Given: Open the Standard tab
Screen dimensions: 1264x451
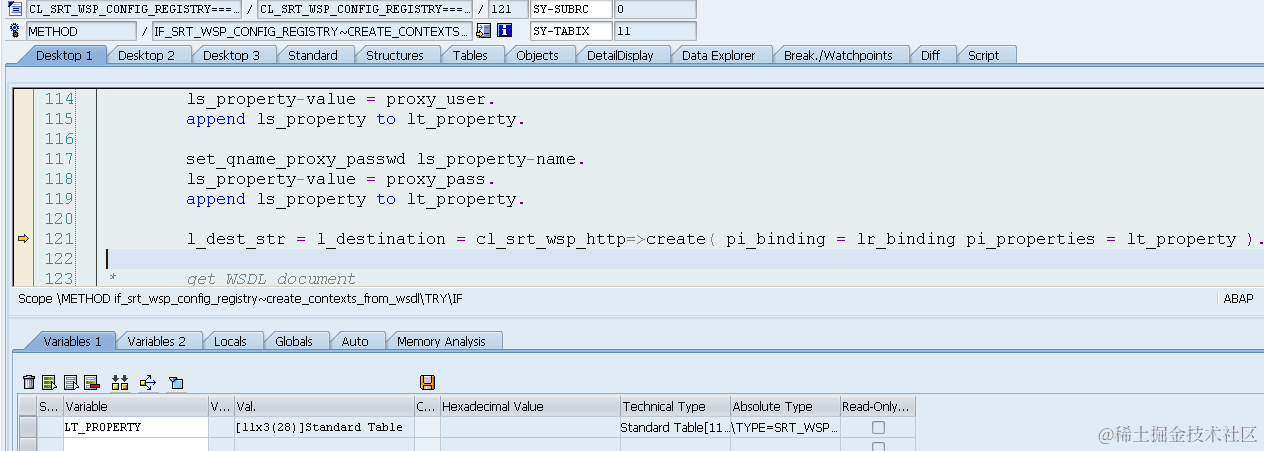Looking at the screenshot, I should (313, 55).
